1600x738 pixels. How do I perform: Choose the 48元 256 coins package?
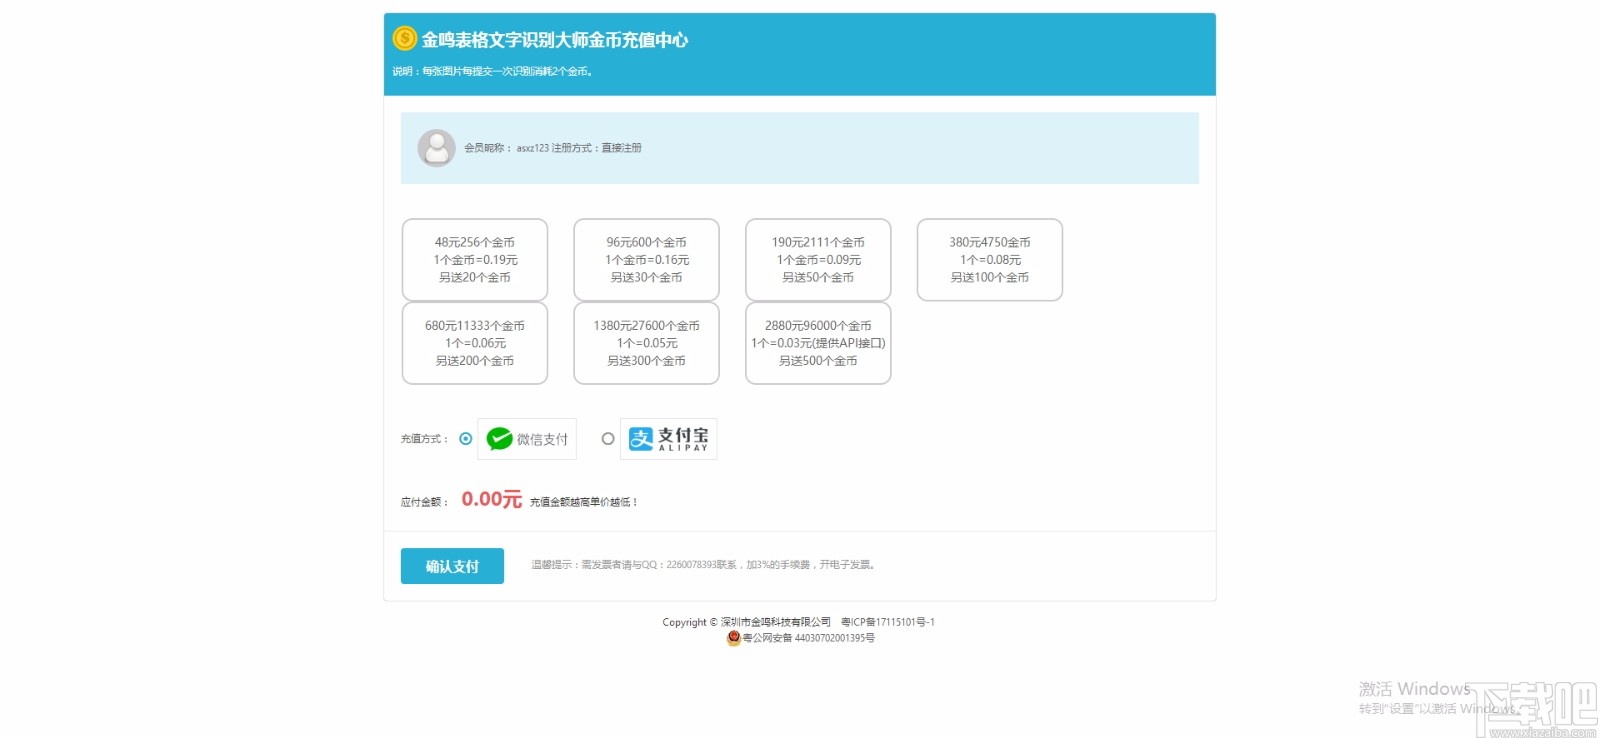475,260
